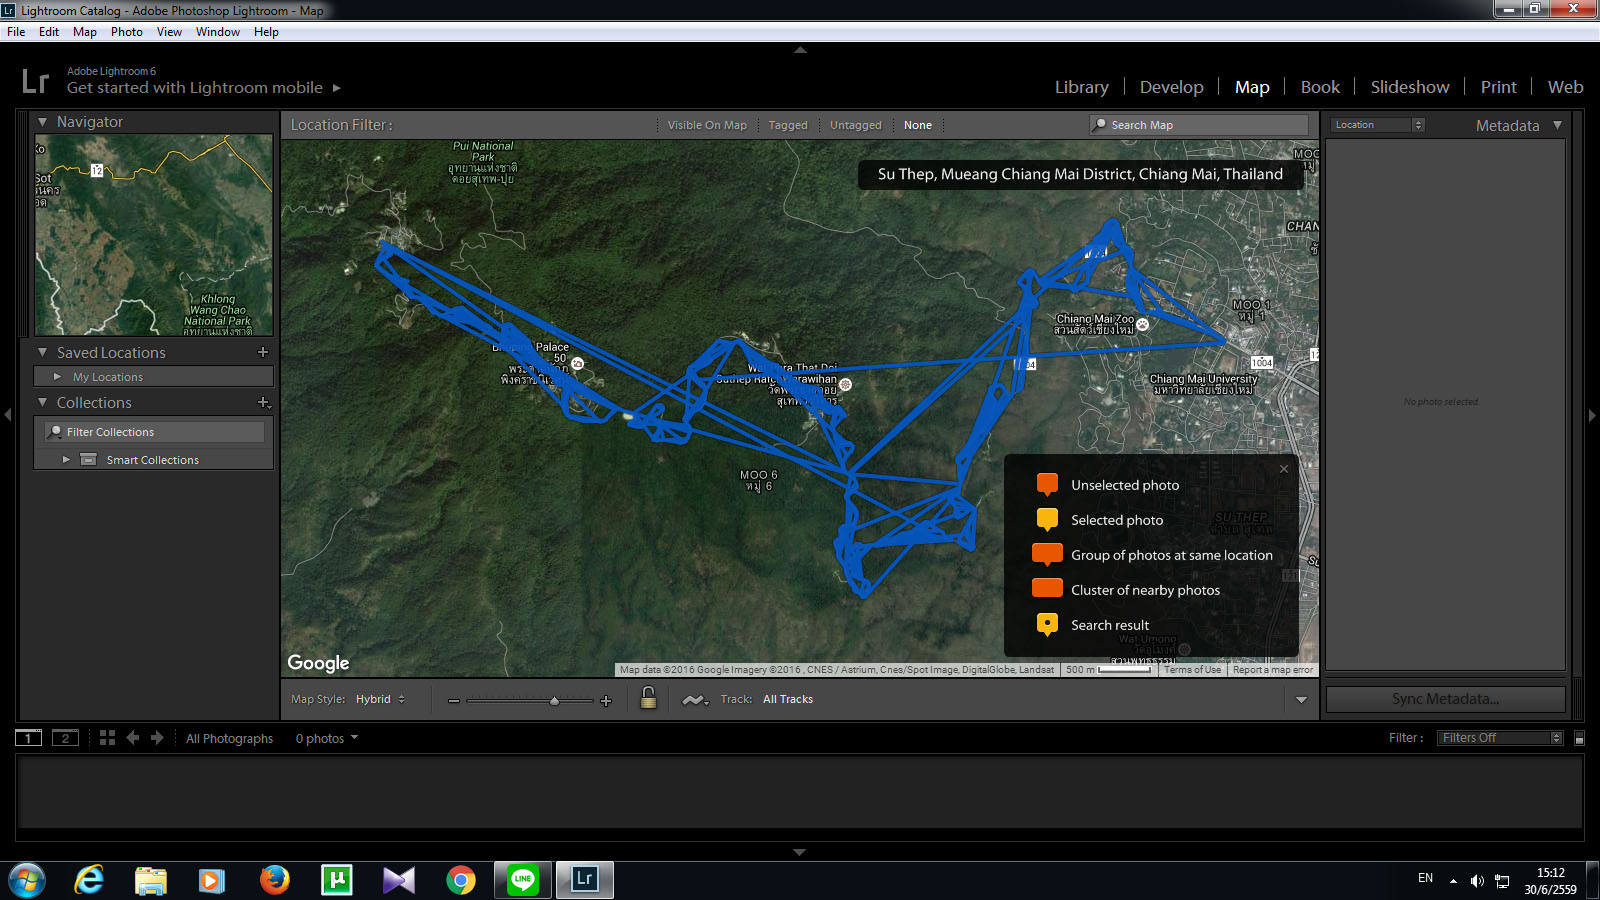
Task: Open Firefox from the taskbar
Action: pyautogui.click(x=274, y=880)
